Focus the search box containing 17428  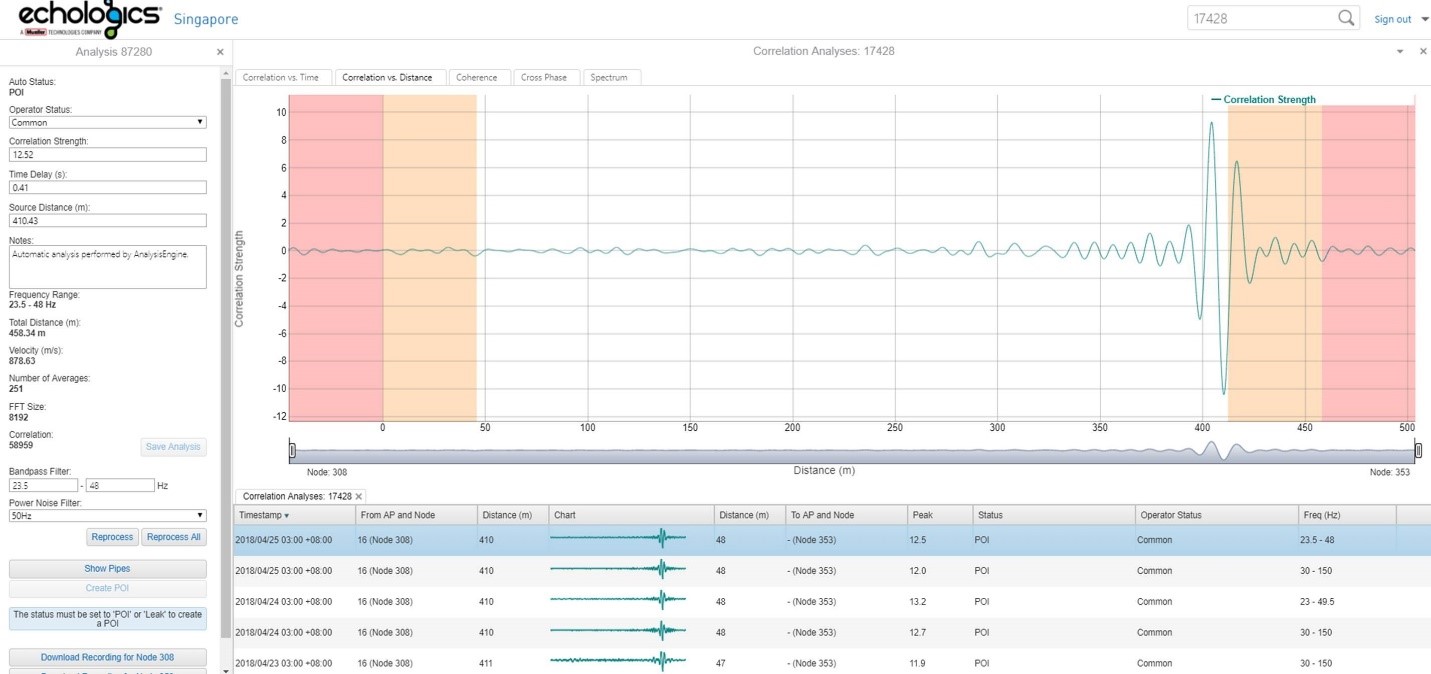[x=1262, y=18]
